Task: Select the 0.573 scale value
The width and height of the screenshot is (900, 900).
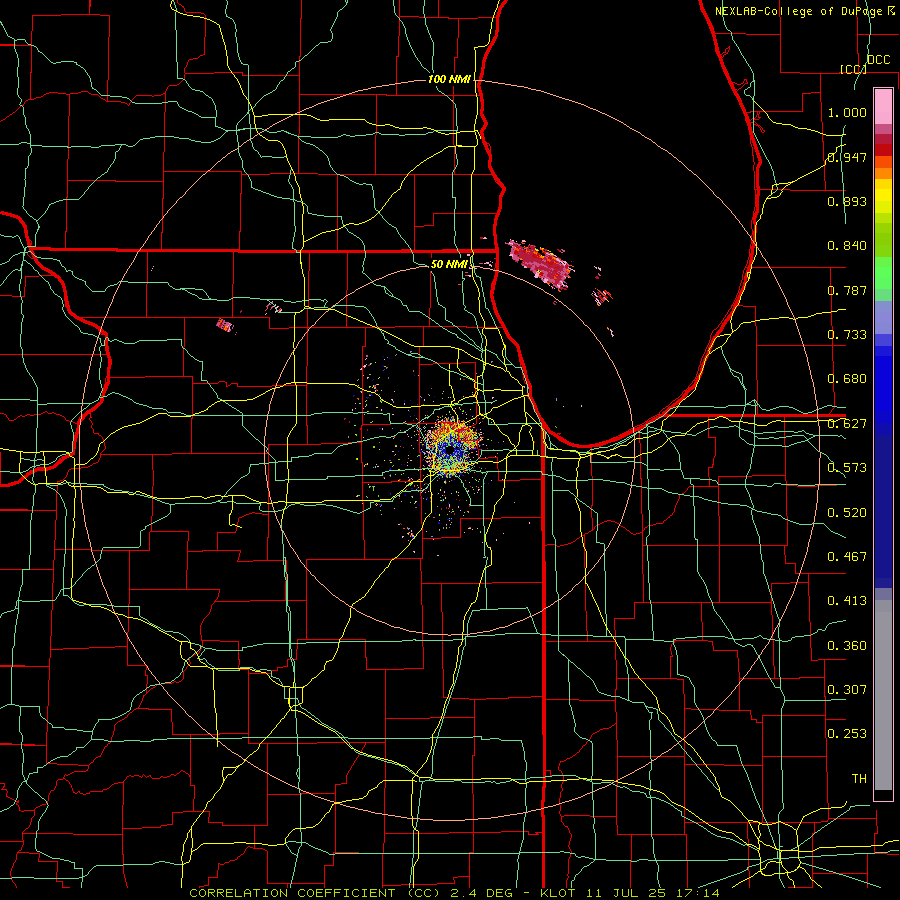Action: (847, 468)
